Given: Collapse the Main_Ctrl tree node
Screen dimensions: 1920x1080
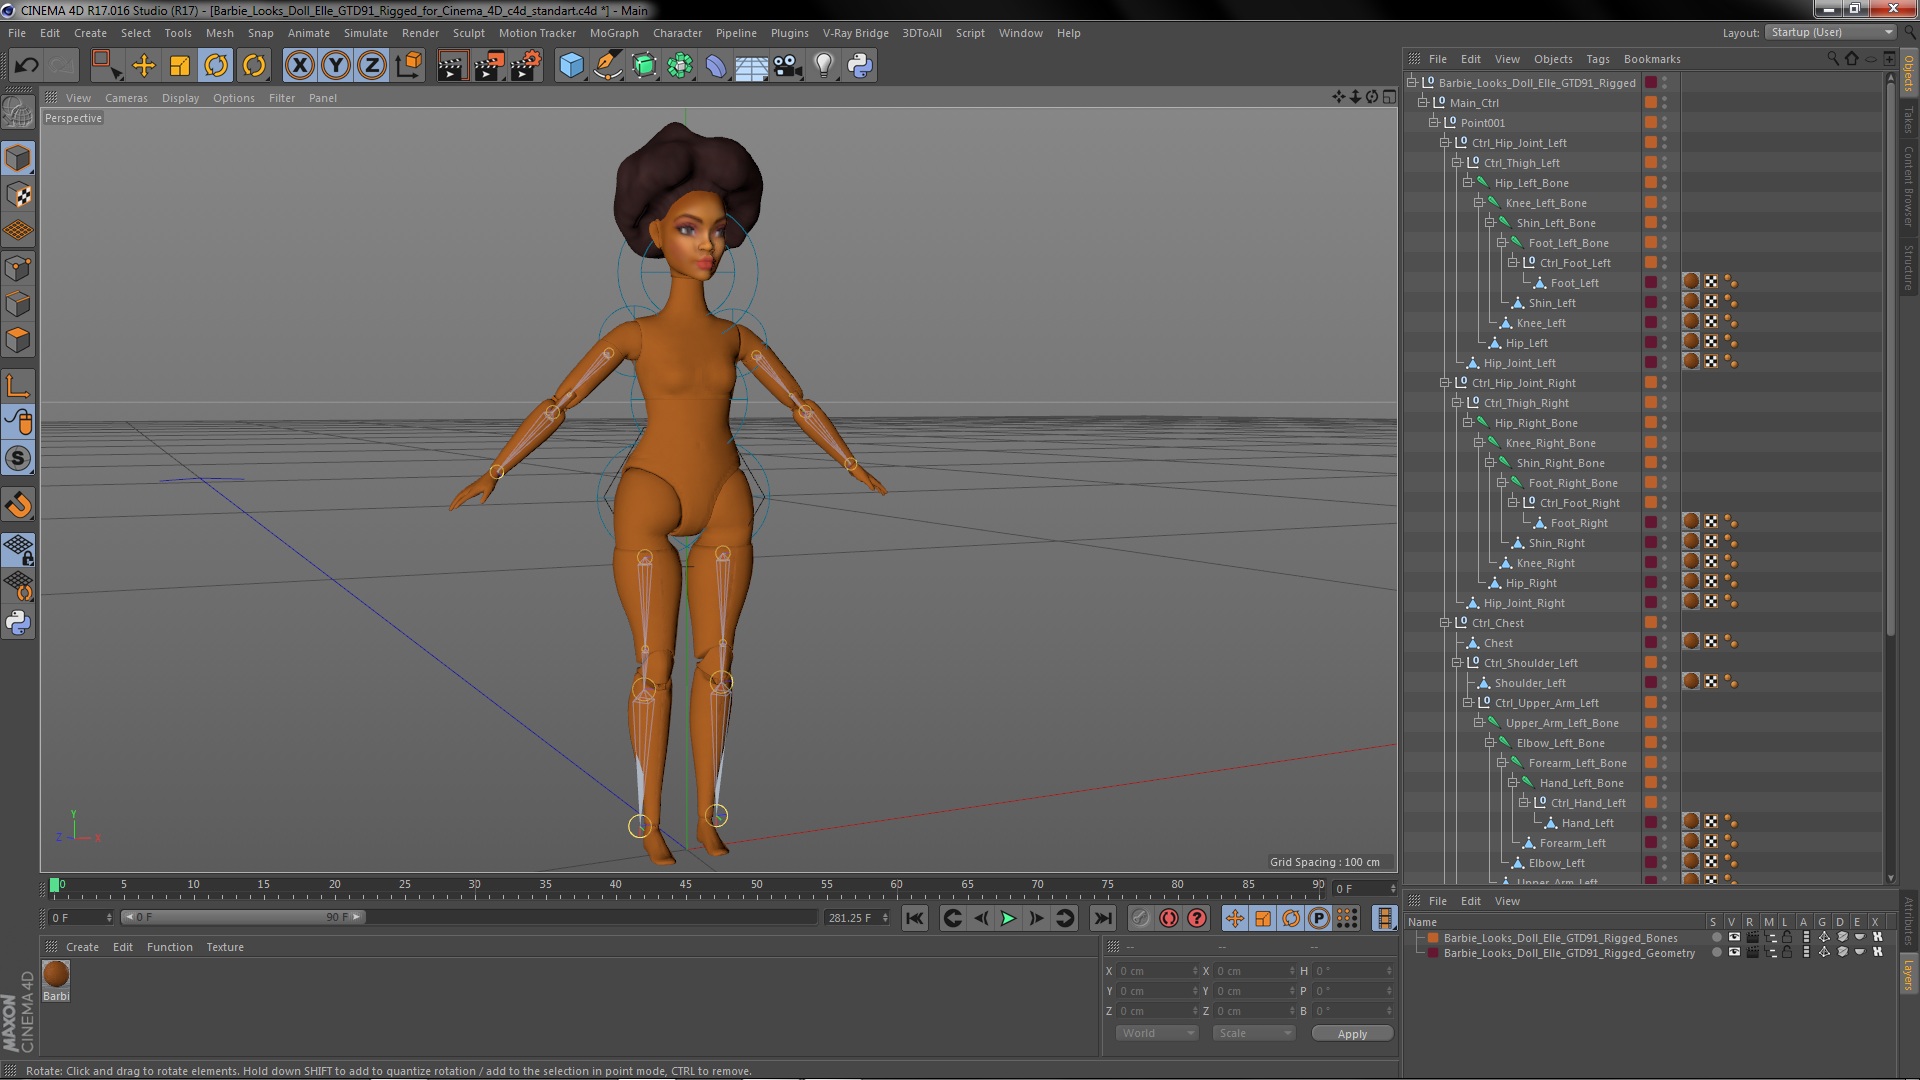Looking at the screenshot, I should tap(1422, 103).
